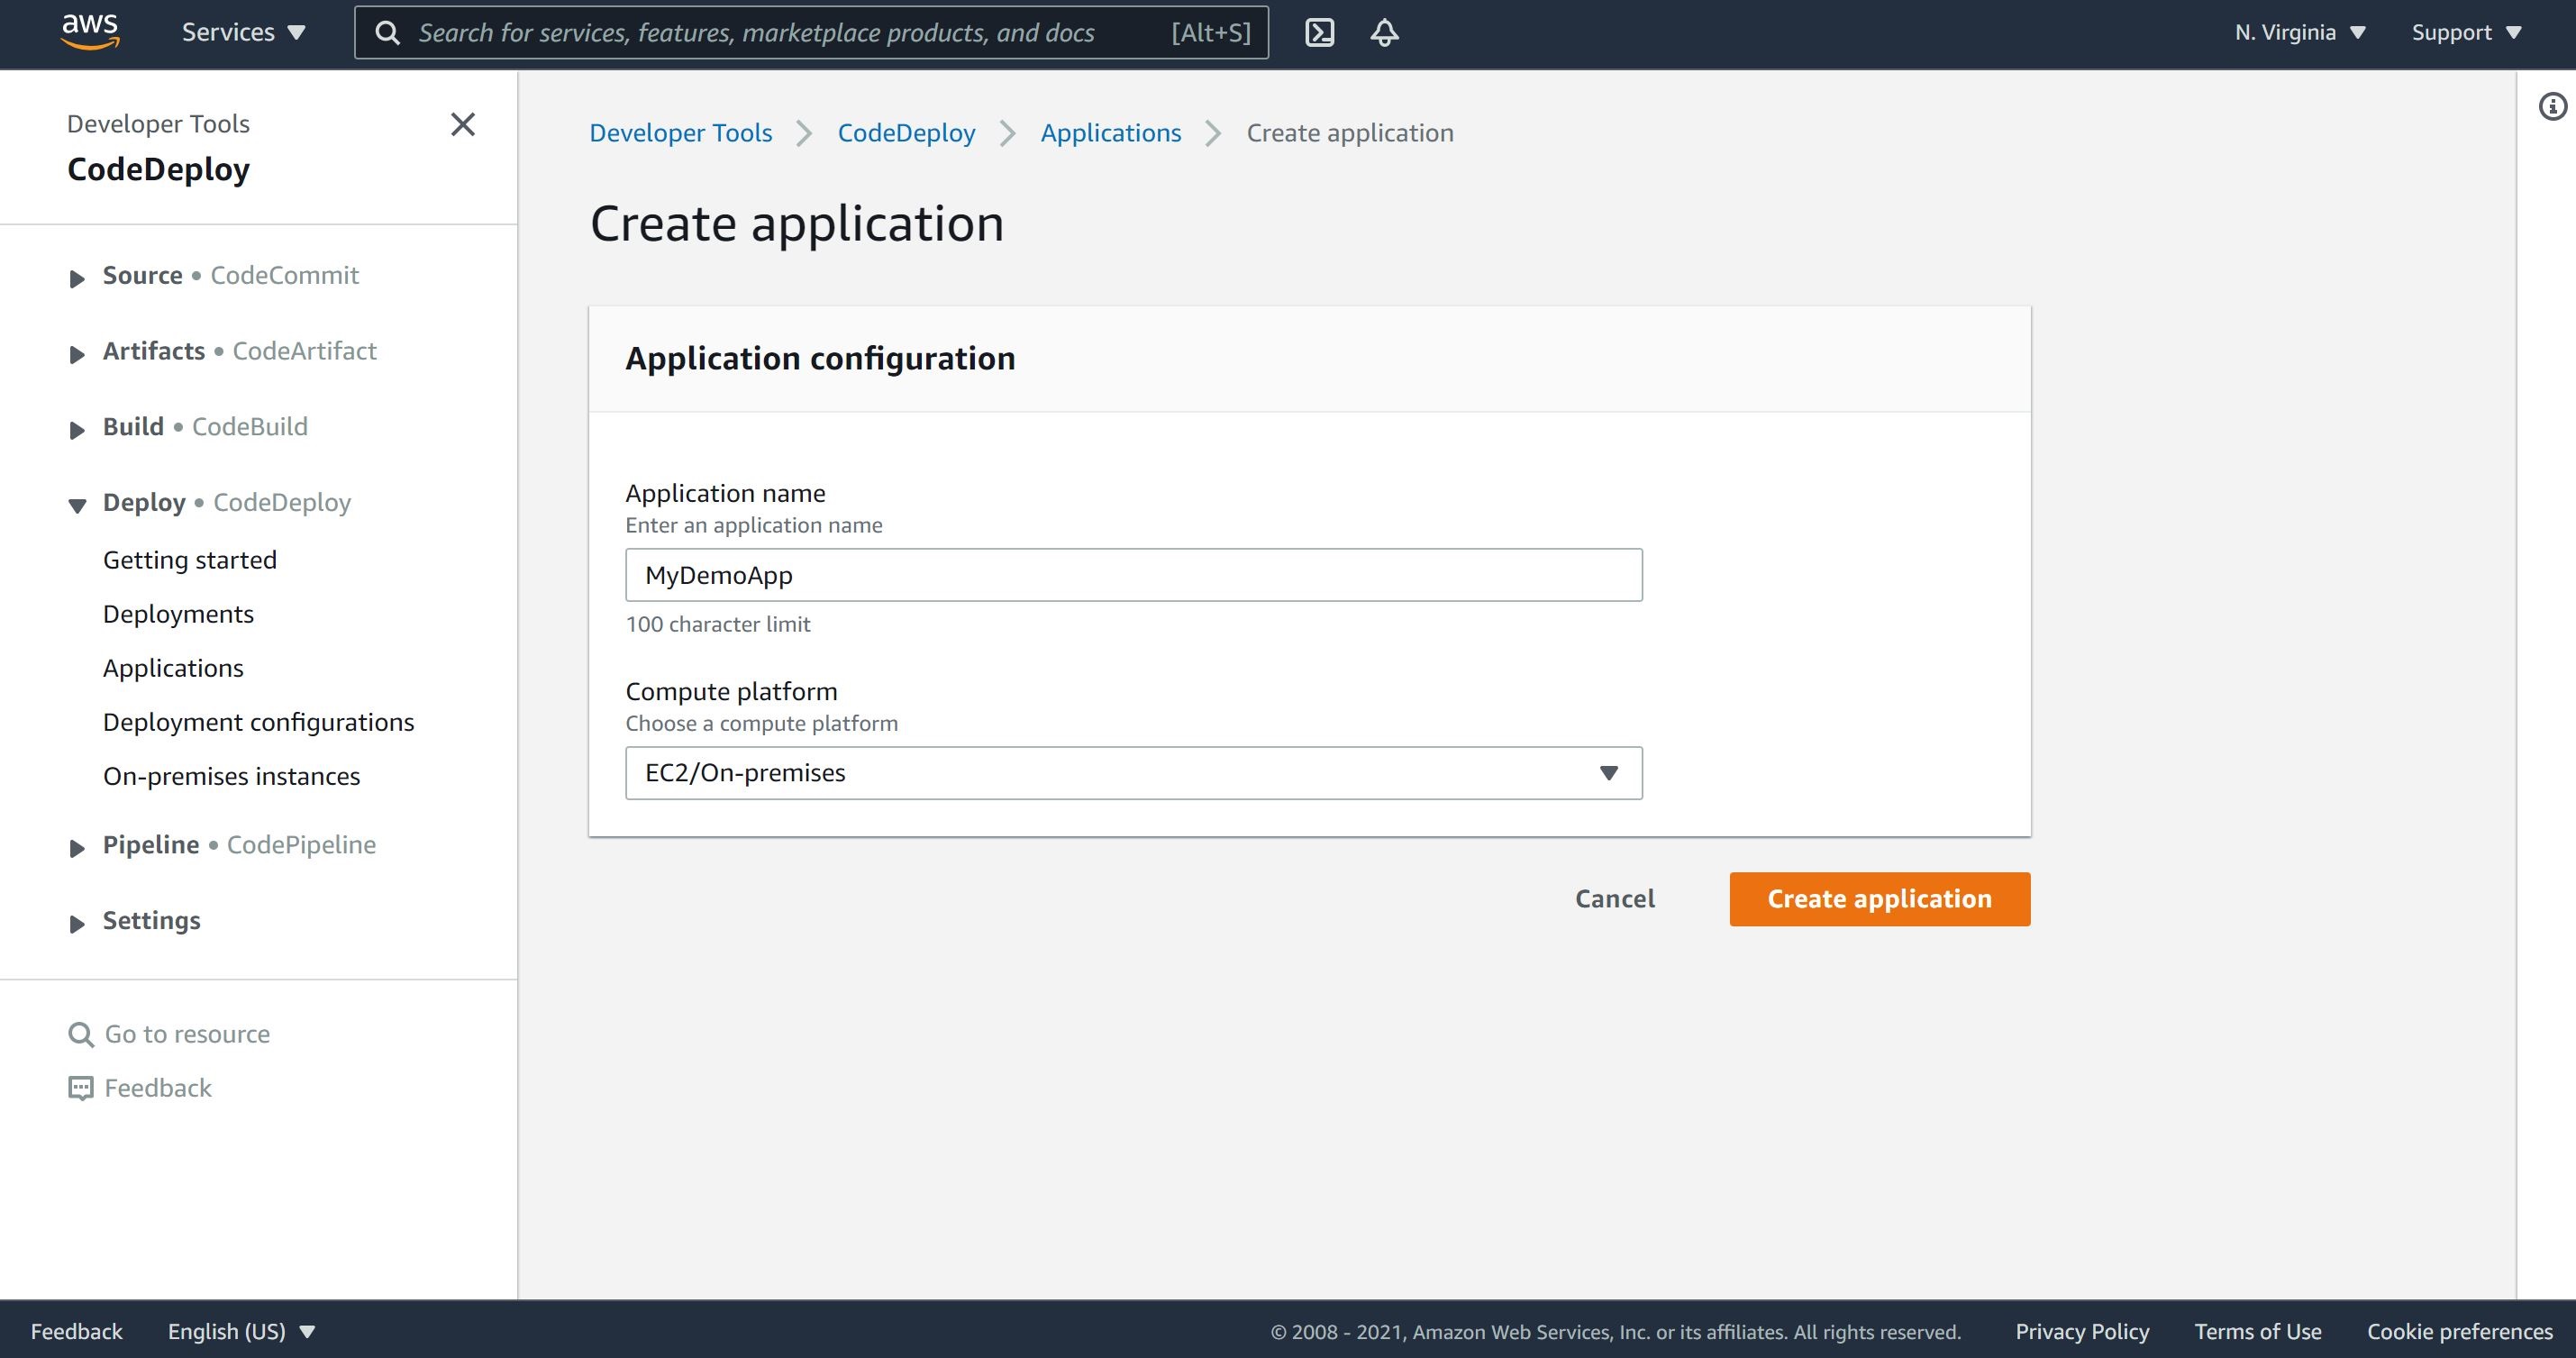The width and height of the screenshot is (2576, 1358).
Task: Click Feedback link in footer bar
Action: 76,1331
